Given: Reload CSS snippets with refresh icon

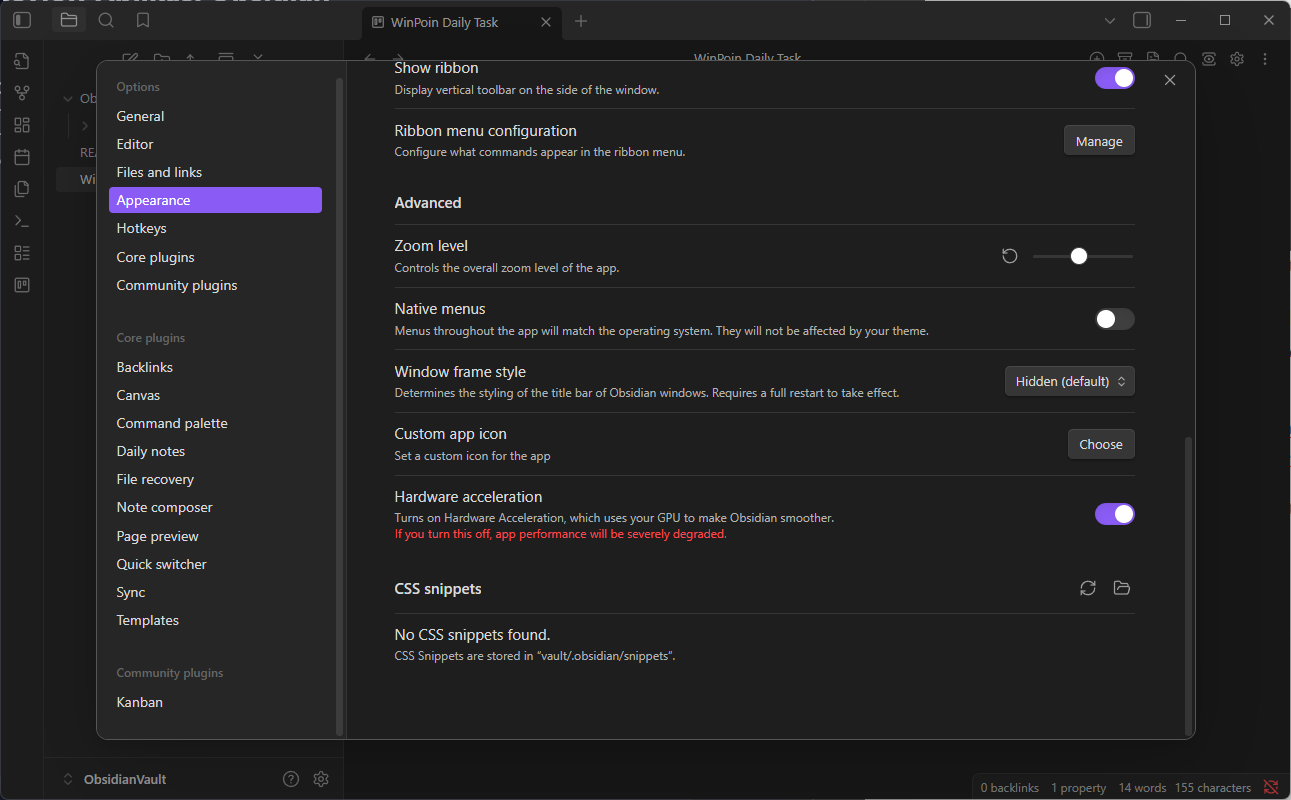Looking at the screenshot, I should [1088, 588].
